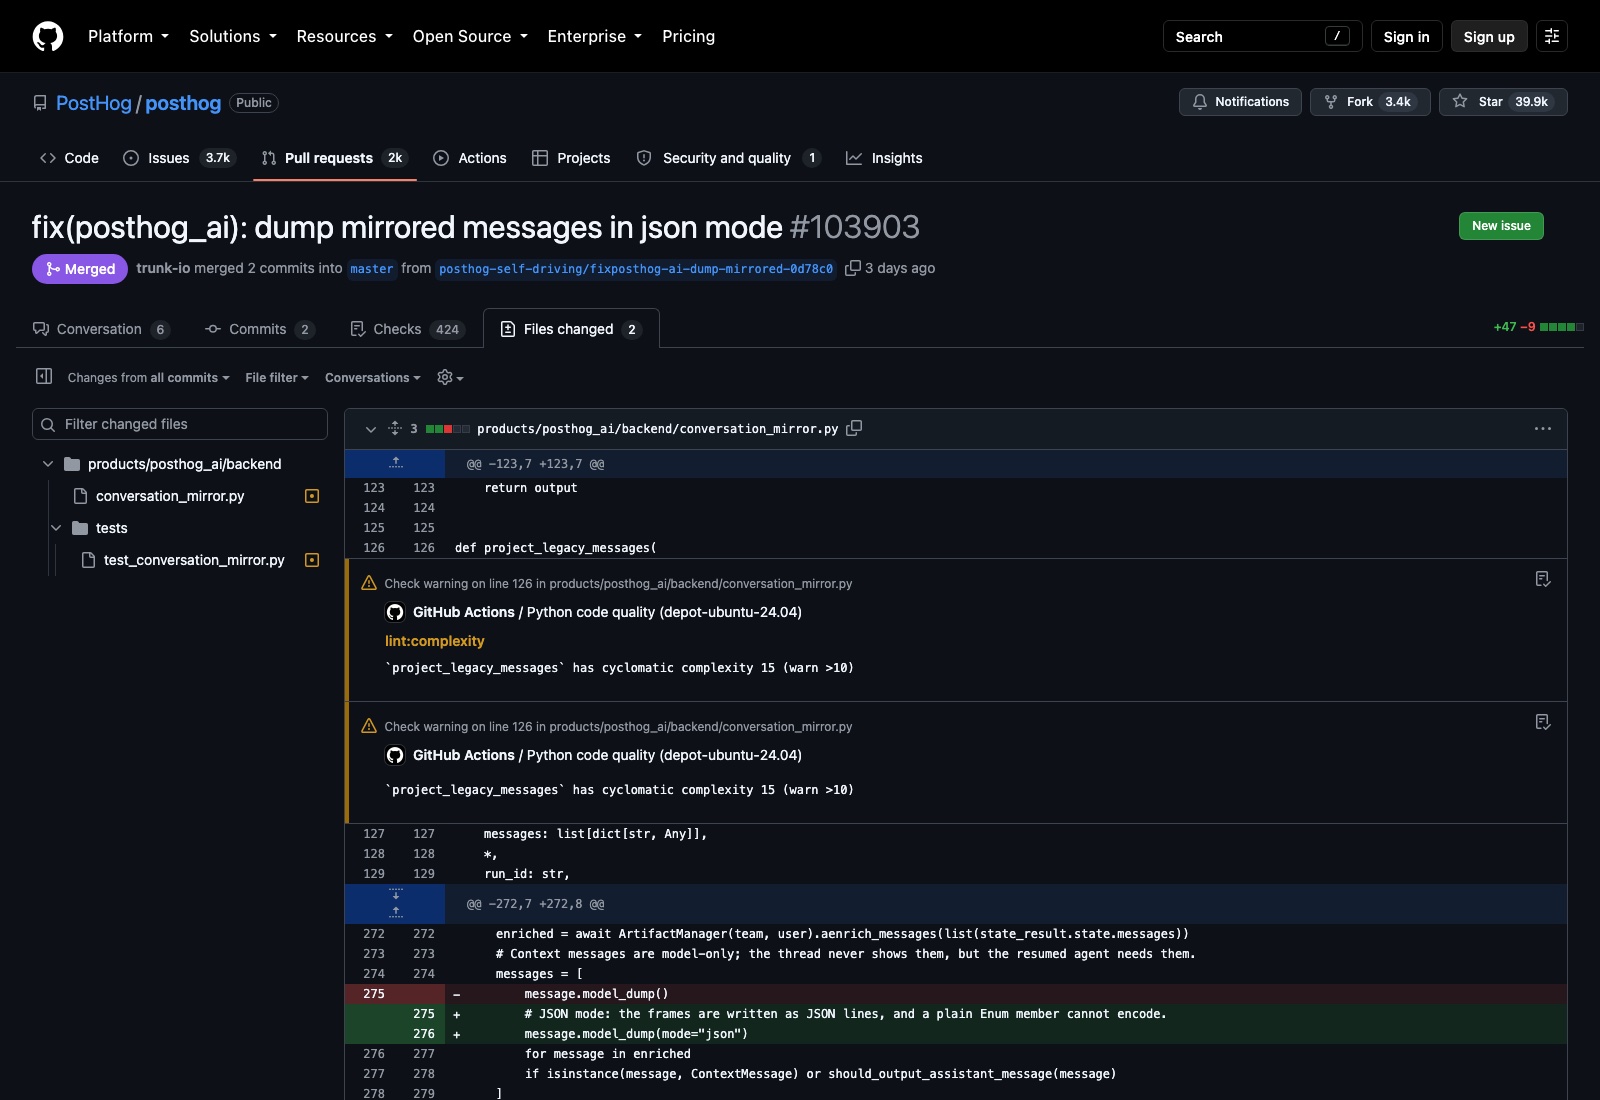Viewport: 1600px width, 1100px height.
Task: Focus the Filter changed files field
Action: 180,424
